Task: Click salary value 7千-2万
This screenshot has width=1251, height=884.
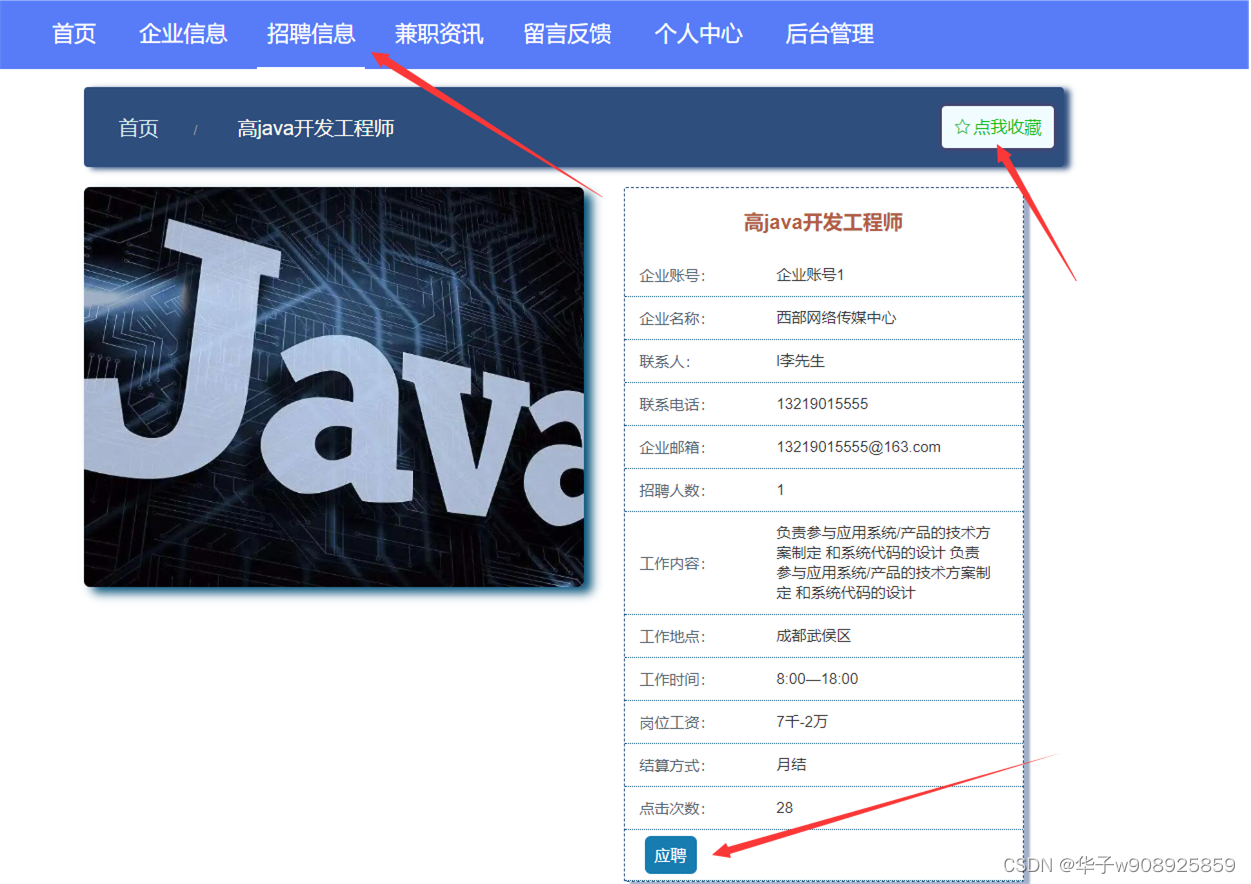Action: coord(802,722)
